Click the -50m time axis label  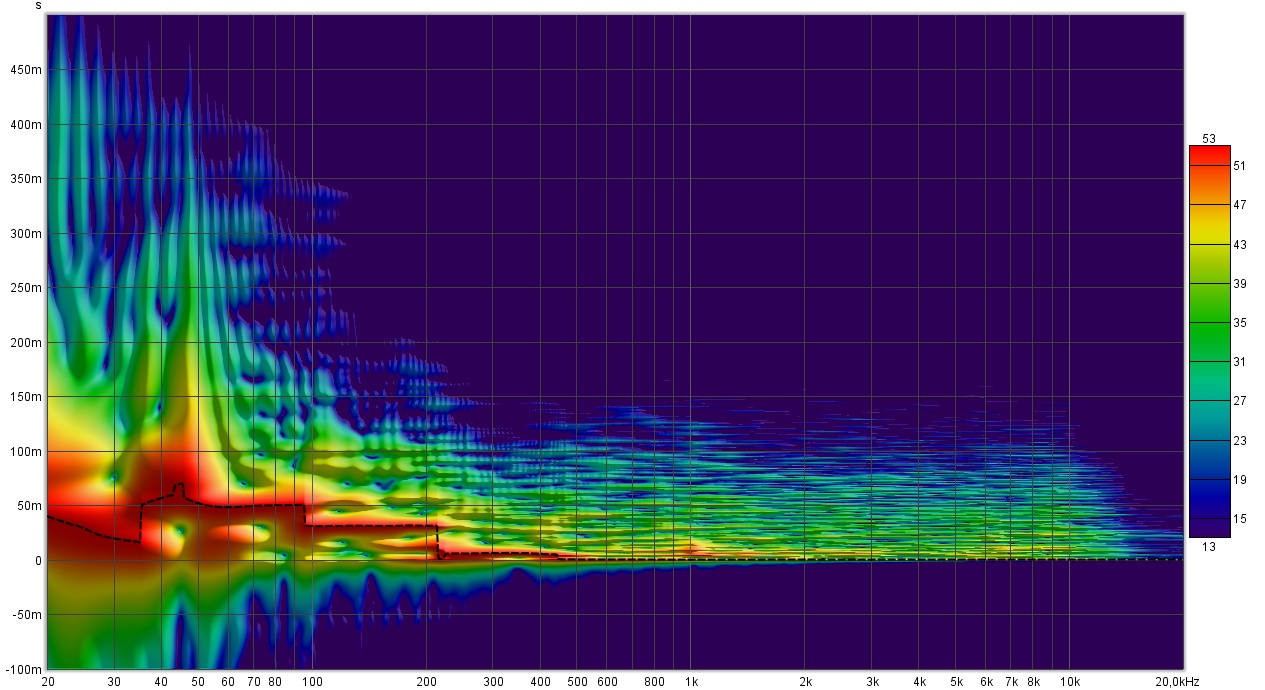tap(28, 615)
